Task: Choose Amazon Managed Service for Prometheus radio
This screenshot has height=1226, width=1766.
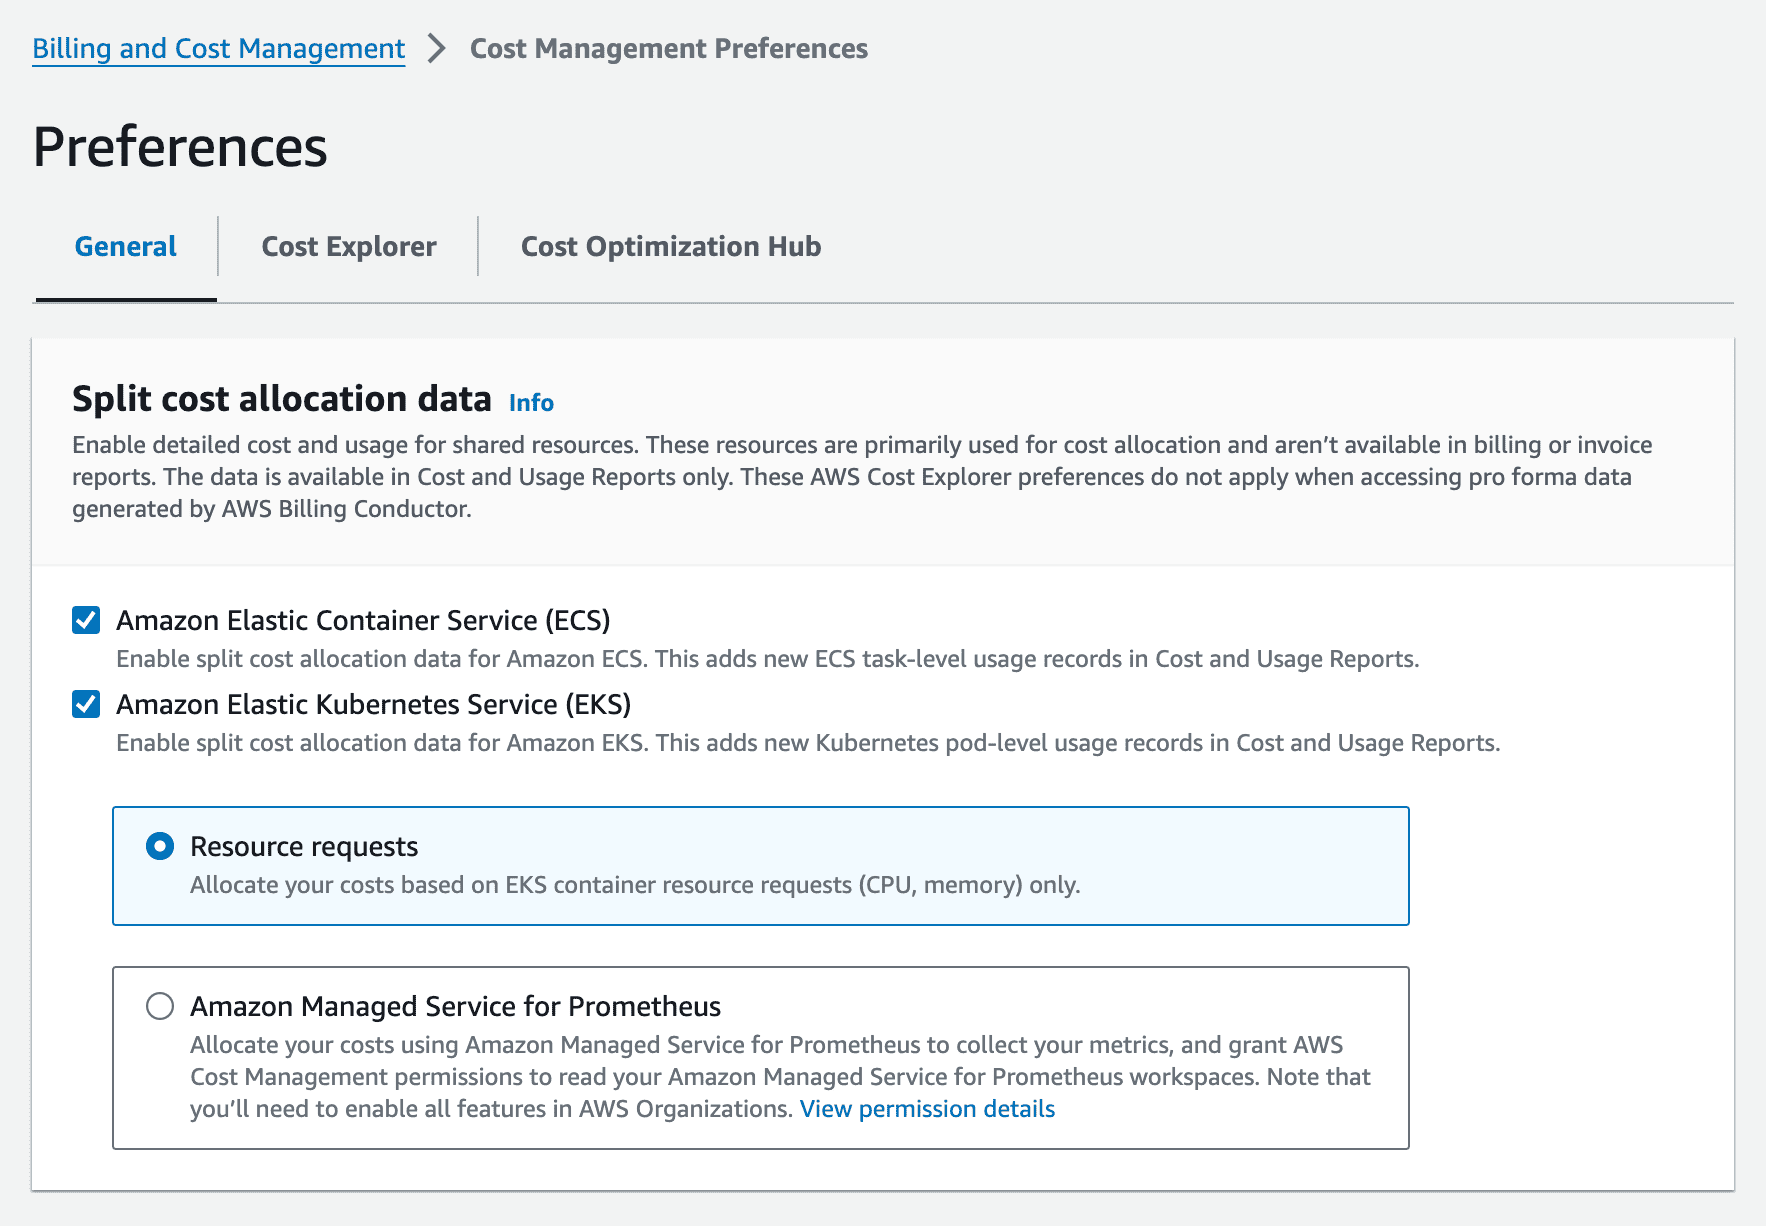Action: pyautogui.click(x=160, y=1006)
